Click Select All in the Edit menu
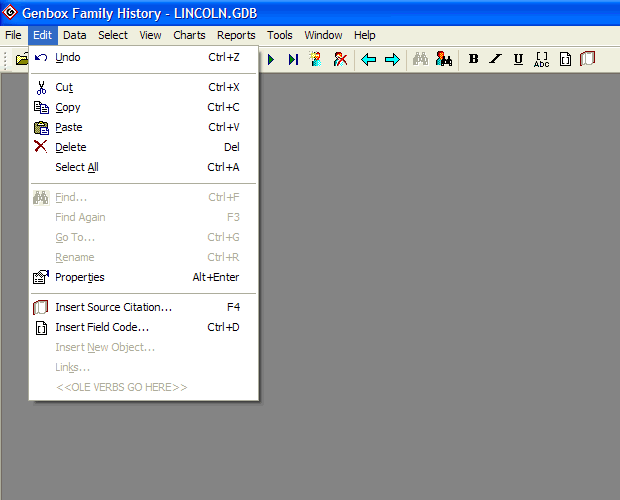Screen dimensions: 620x500 (x=77, y=167)
